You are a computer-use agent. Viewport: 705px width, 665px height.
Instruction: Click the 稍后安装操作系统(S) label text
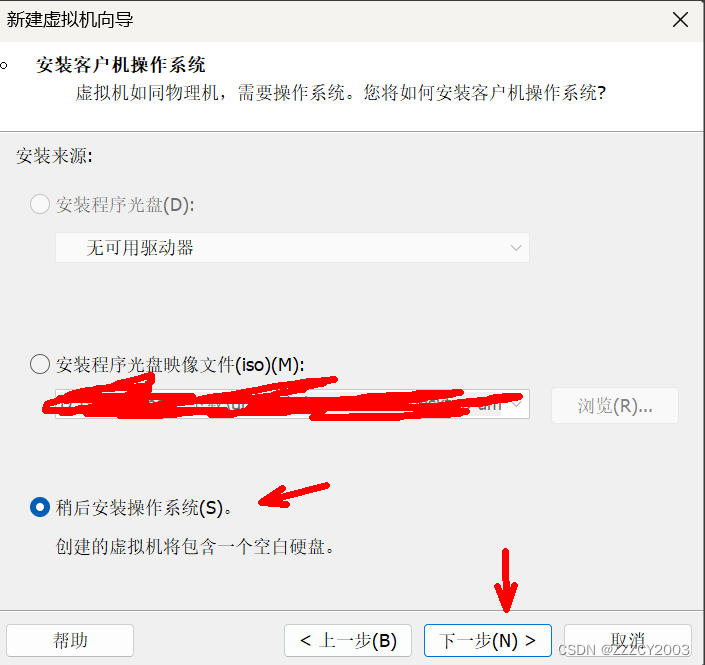[143, 508]
